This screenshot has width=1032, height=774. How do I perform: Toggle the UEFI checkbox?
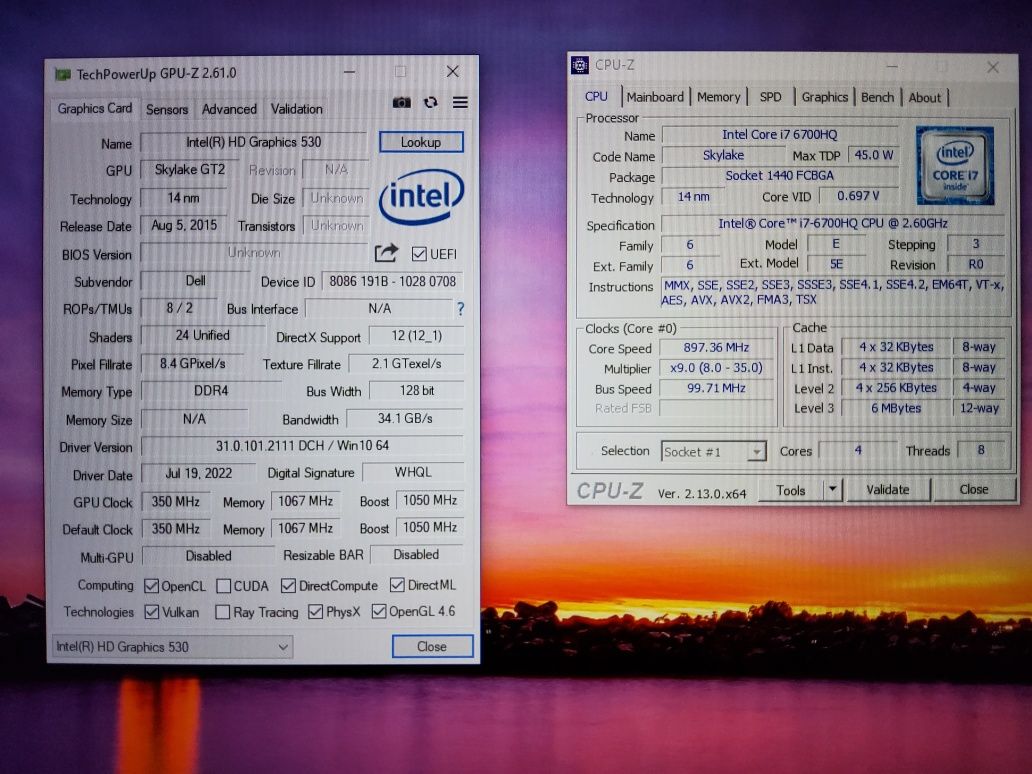click(419, 254)
